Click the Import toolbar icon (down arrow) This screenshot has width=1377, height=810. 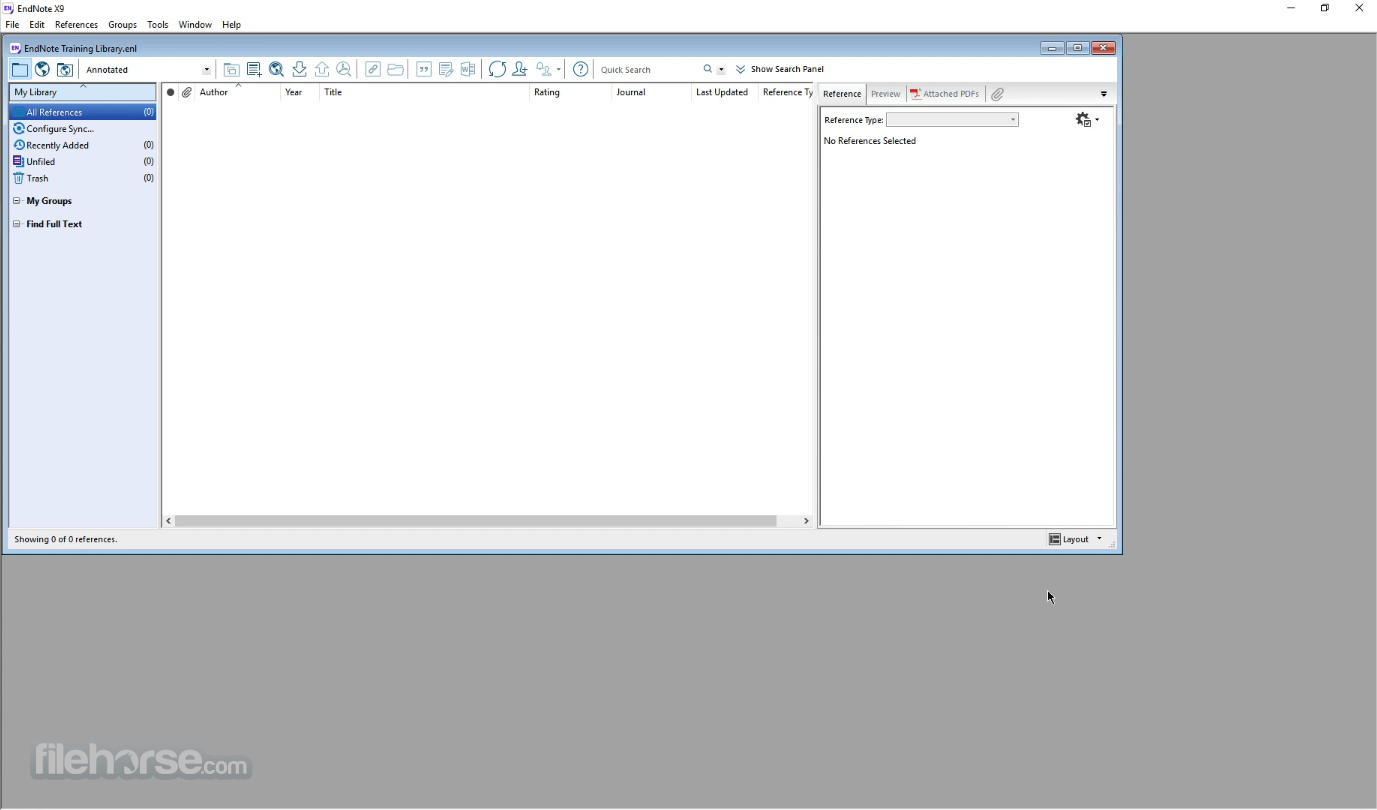click(x=299, y=69)
